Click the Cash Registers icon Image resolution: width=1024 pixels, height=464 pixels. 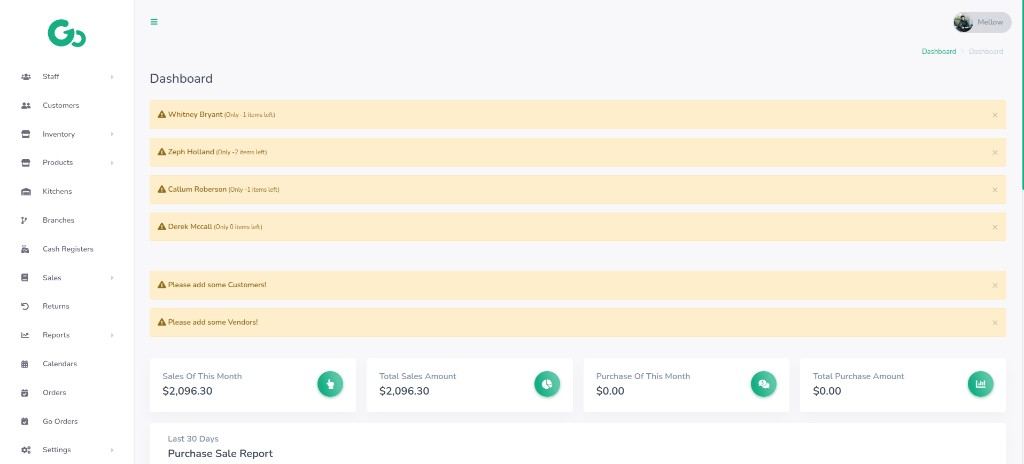click(25, 249)
